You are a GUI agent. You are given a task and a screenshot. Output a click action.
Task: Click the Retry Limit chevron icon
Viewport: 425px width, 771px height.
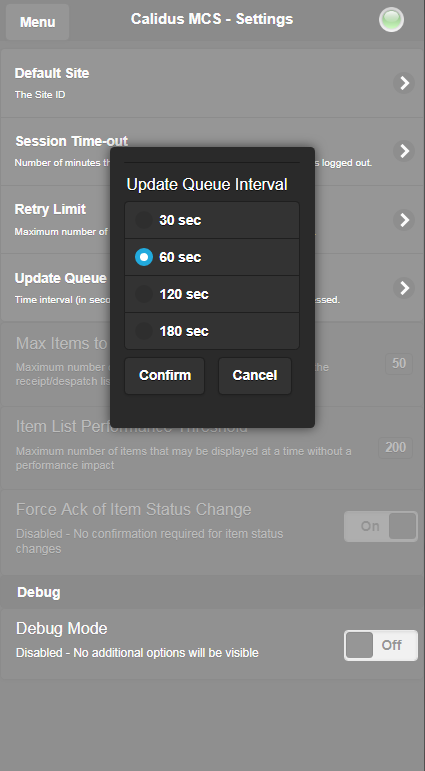tap(404, 220)
